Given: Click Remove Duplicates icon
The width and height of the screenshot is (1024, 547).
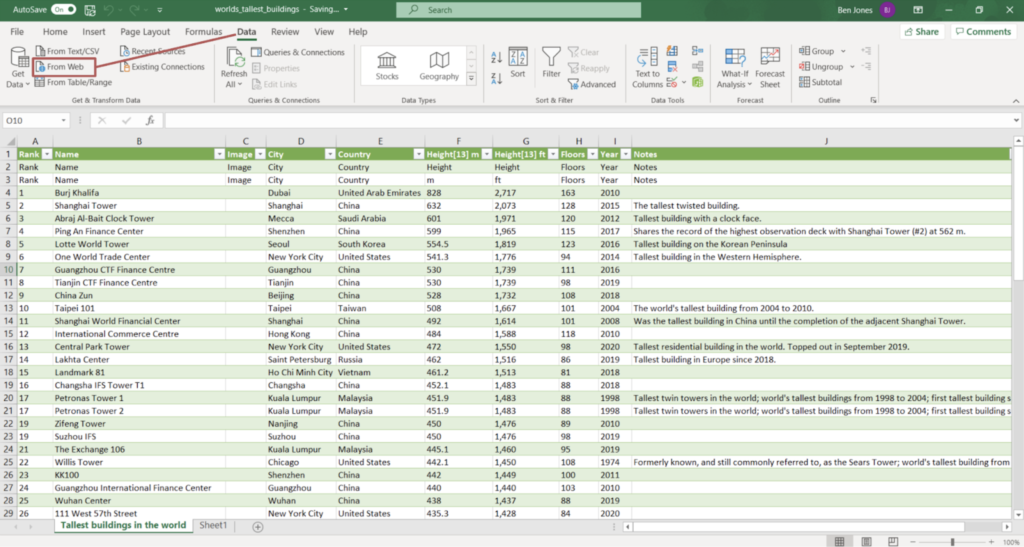Looking at the screenshot, I should tap(672, 67).
